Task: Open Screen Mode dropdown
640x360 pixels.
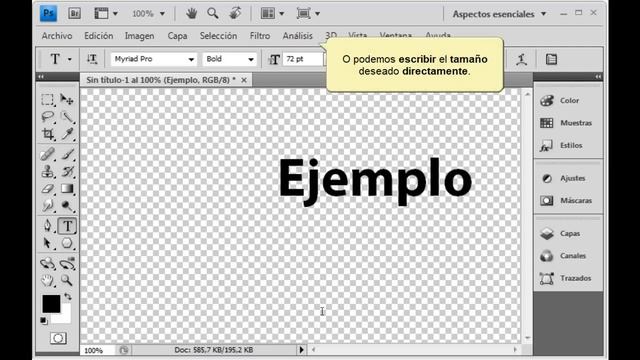Action: click(x=308, y=13)
